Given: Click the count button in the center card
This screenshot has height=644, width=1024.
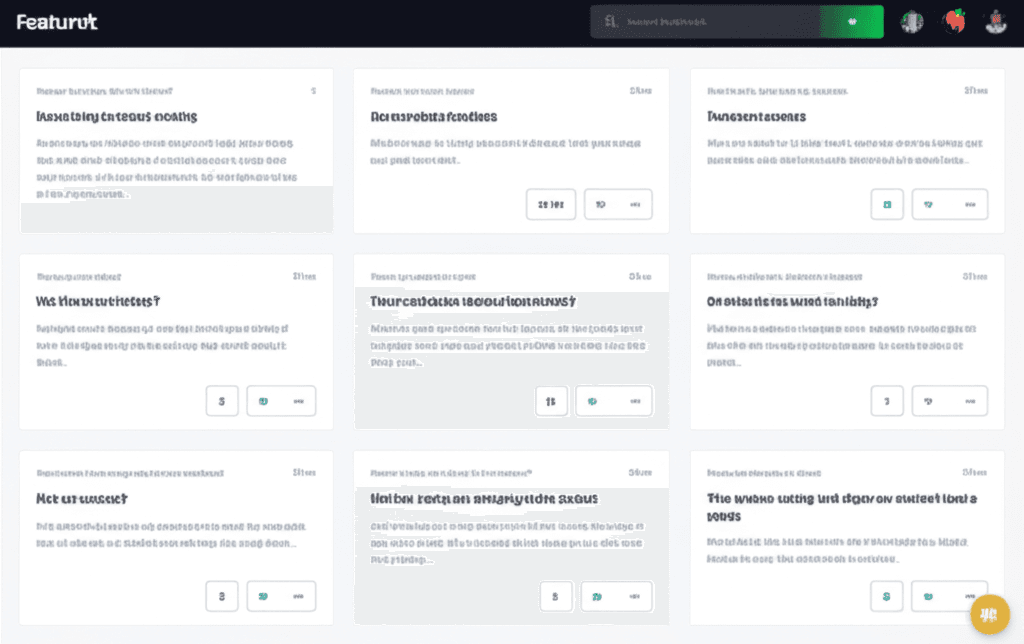Looking at the screenshot, I should pyautogui.click(x=551, y=401).
